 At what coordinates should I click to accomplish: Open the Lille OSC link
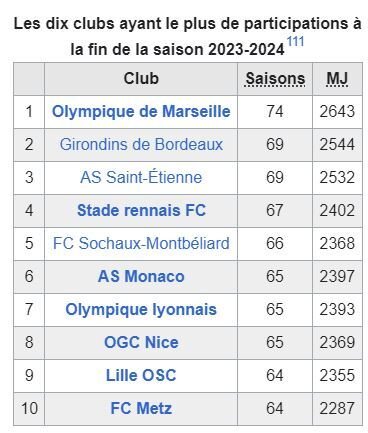point(141,375)
